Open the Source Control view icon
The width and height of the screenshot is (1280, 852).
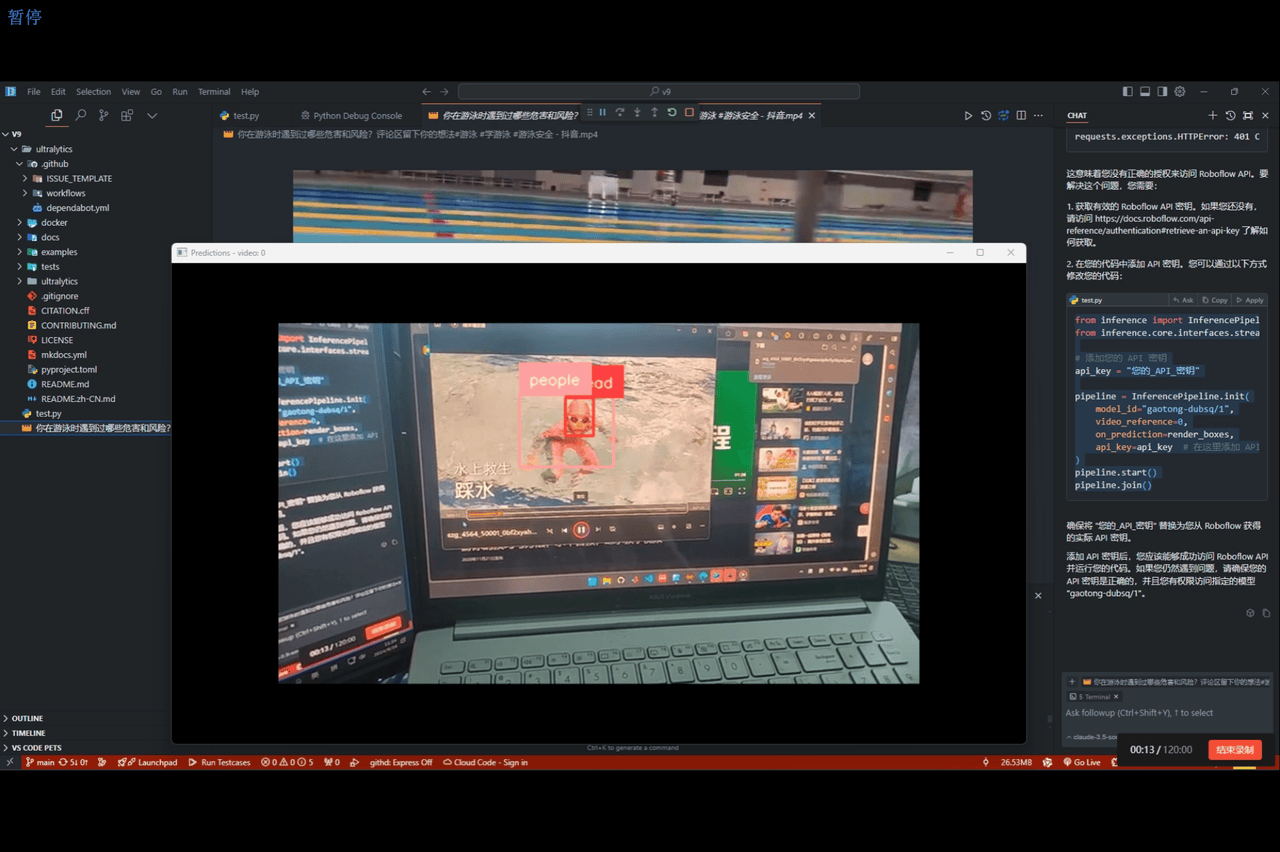click(x=103, y=116)
